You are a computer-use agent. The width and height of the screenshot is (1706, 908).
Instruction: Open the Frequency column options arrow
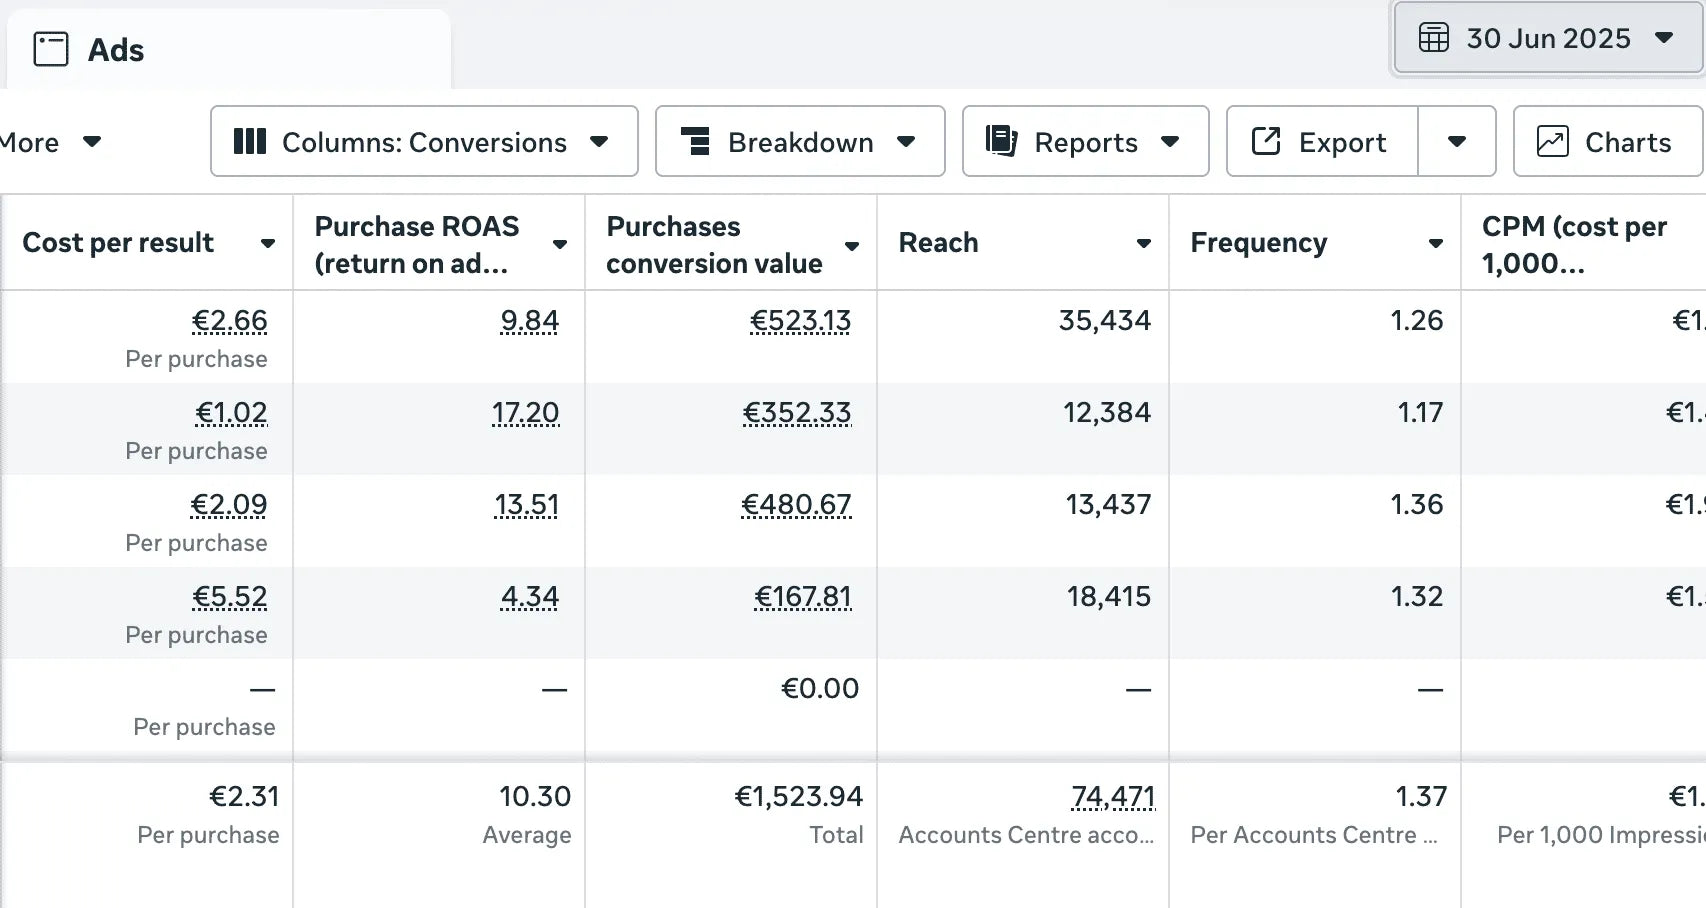tap(1435, 243)
